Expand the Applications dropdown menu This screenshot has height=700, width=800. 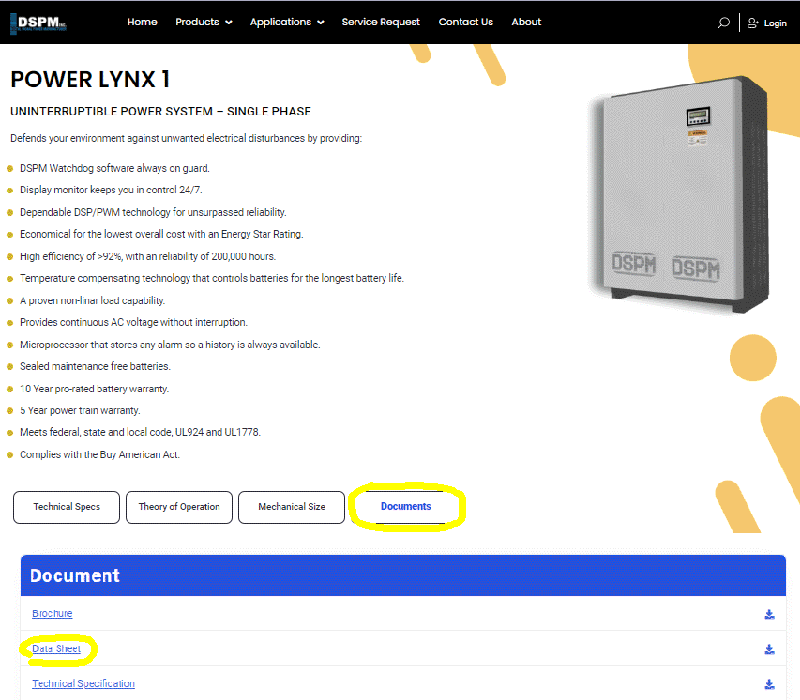coord(286,22)
